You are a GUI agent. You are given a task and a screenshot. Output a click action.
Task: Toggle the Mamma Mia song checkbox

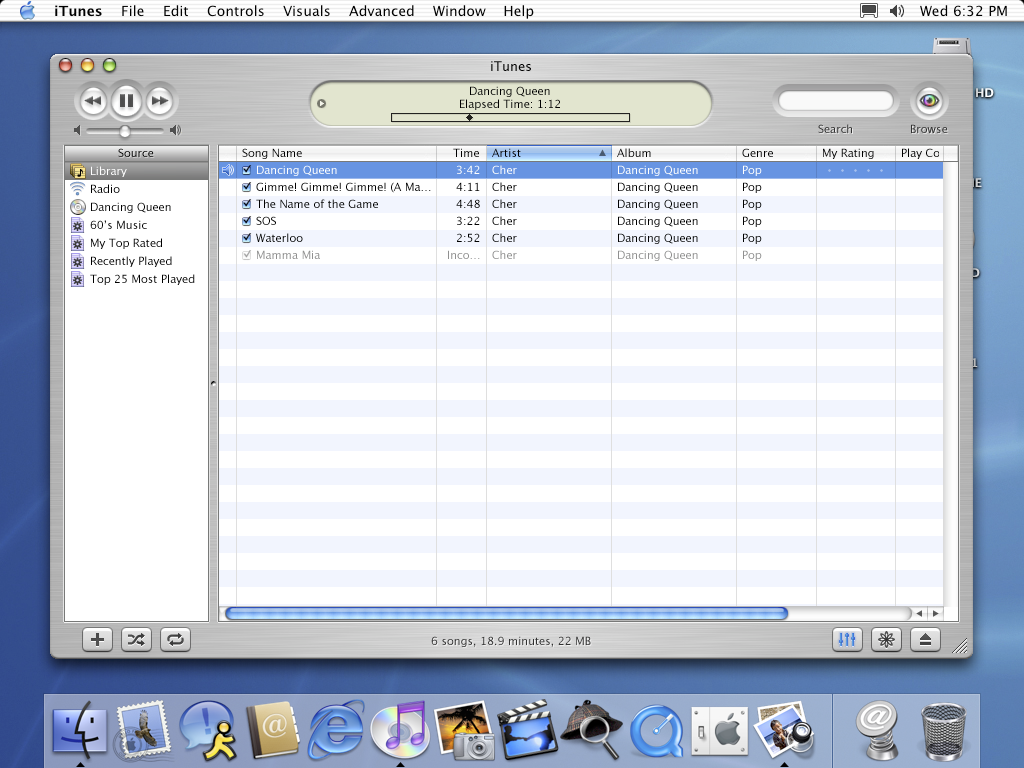tap(247, 255)
